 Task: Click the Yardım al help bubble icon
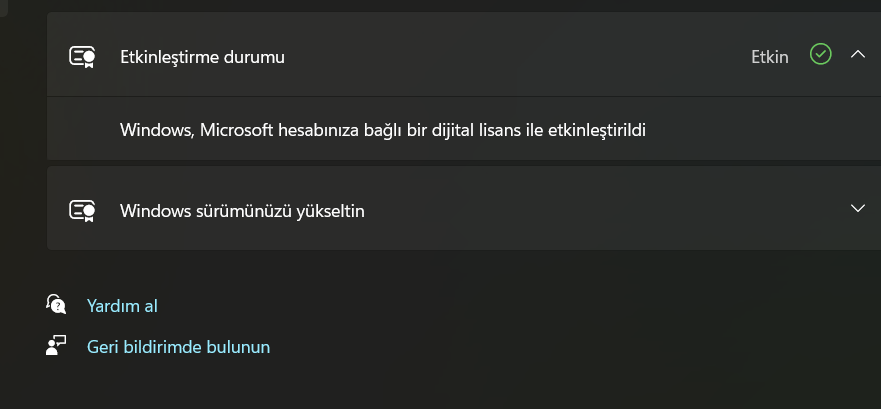56,304
